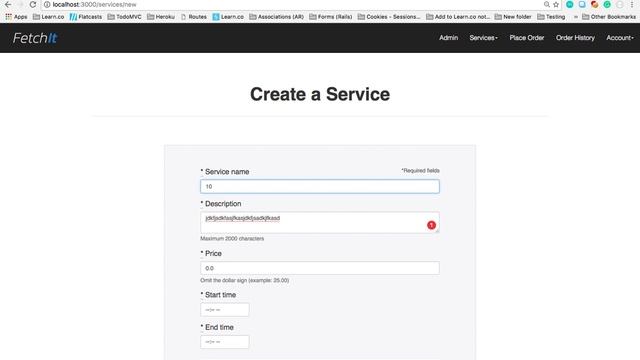The height and width of the screenshot is (360, 640).
Task: Click the light blue square extension icon
Action: point(582,4)
